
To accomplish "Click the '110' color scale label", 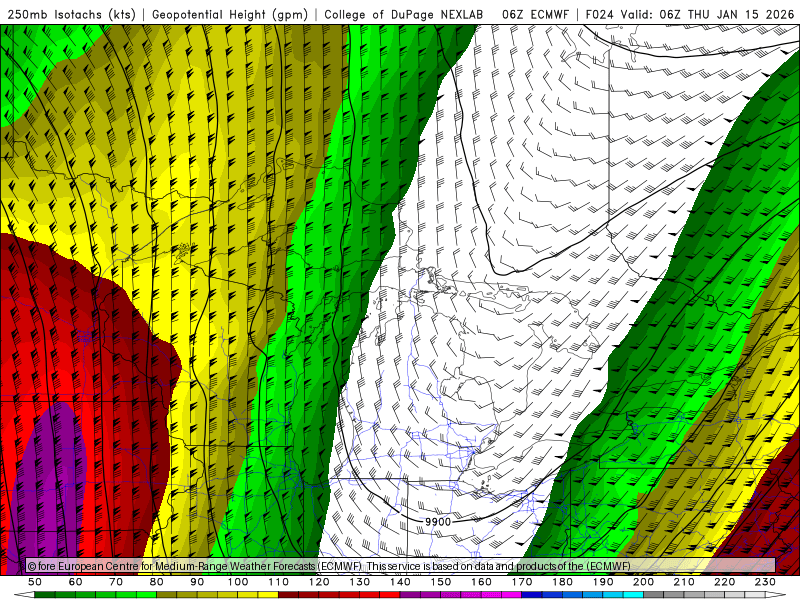I will point(279,582).
